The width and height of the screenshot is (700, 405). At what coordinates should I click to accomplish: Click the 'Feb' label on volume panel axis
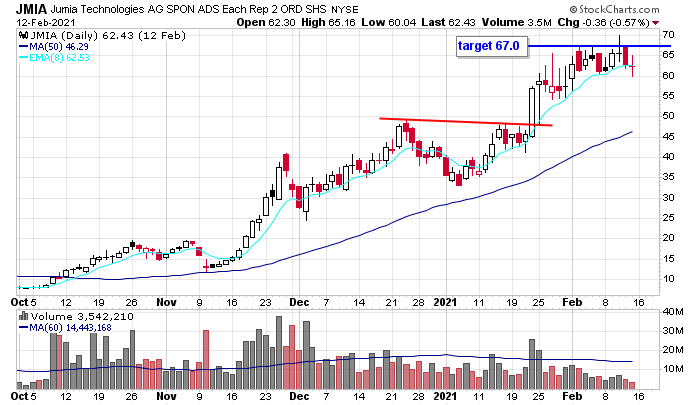[x=572, y=396]
